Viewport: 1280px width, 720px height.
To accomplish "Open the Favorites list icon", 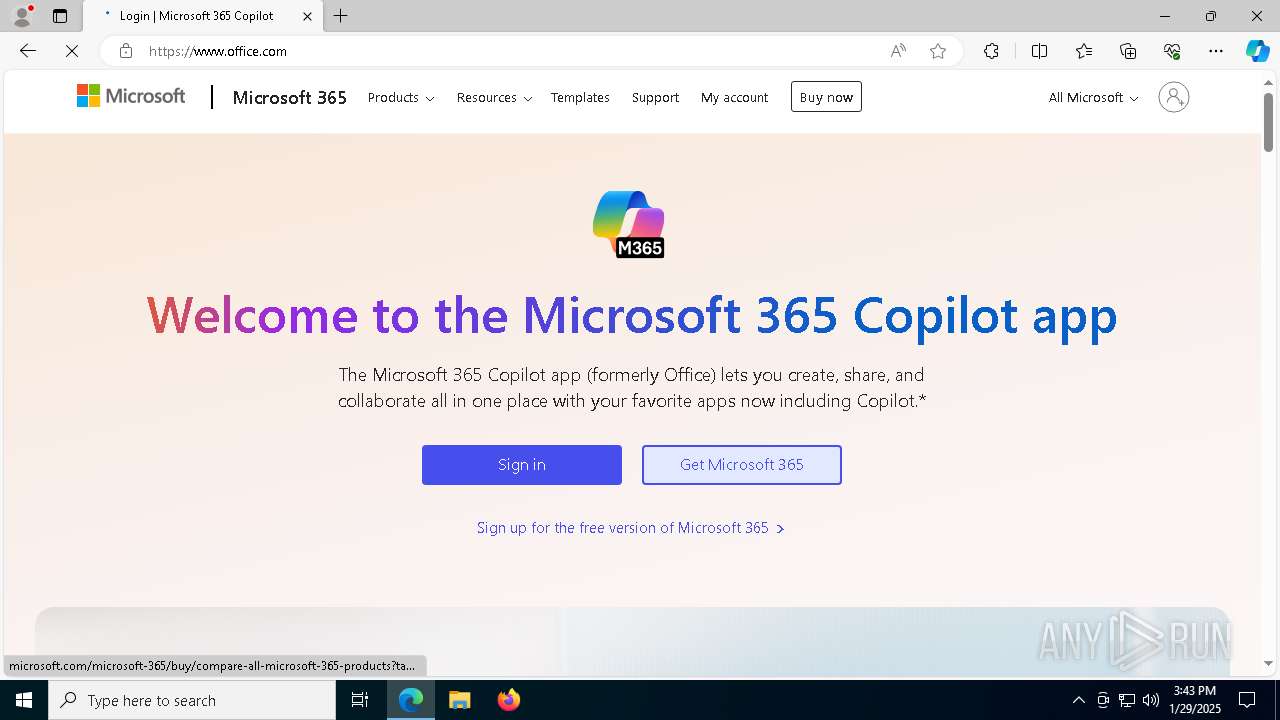I will (1084, 51).
